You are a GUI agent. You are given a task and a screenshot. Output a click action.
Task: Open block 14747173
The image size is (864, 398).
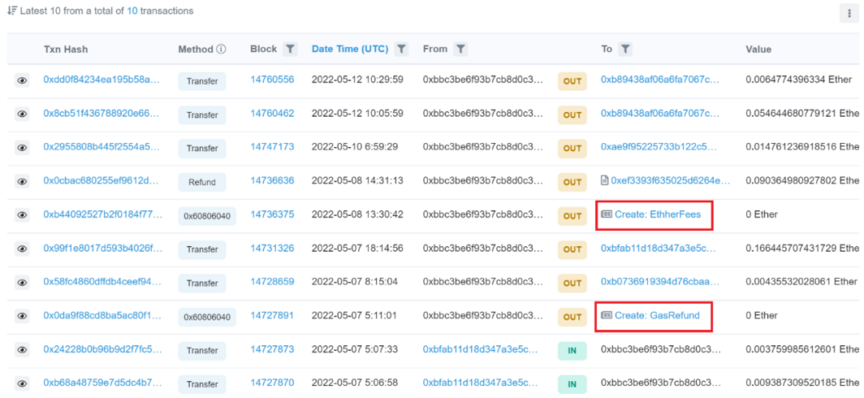272,147
